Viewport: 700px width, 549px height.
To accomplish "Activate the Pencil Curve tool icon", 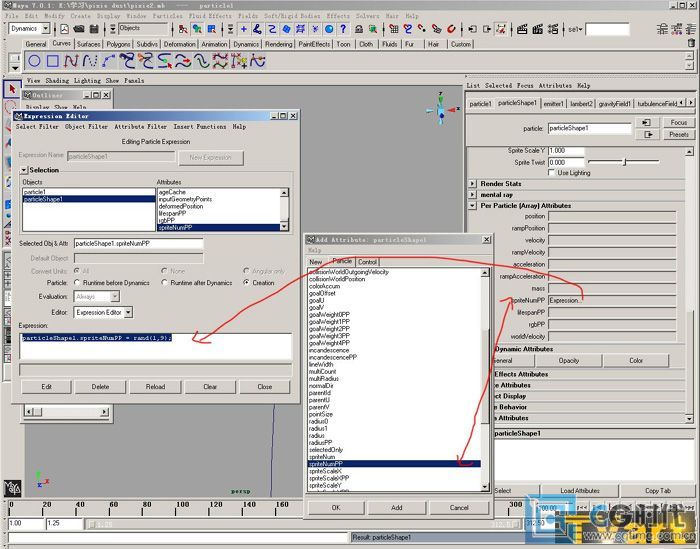I will pyautogui.click(x=108, y=61).
